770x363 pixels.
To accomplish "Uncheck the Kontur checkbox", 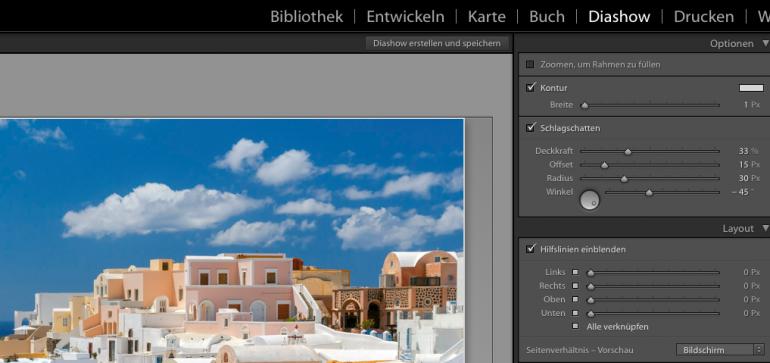I will 530,87.
